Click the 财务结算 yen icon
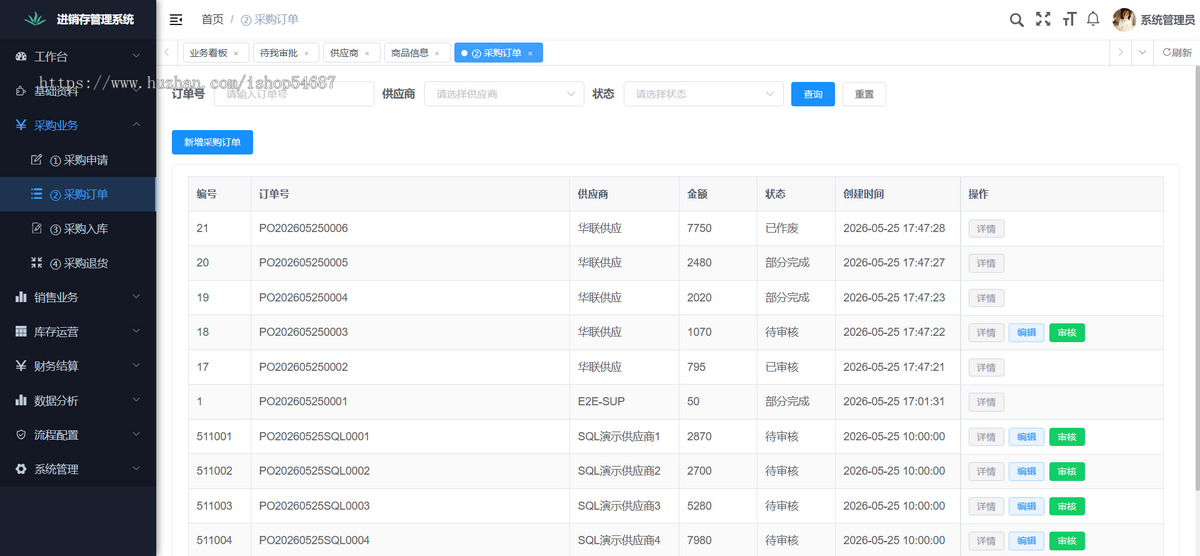The width and height of the screenshot is (1200, 556). pyautogui.click(x=22, y=366)
